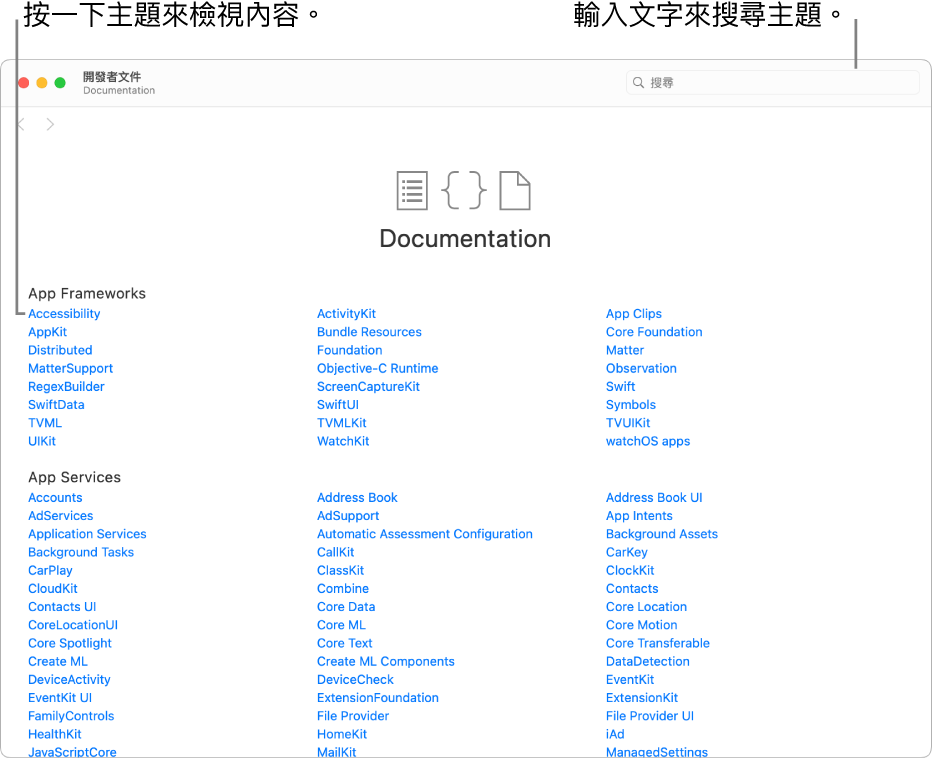Select the ScreenCaptureKit link
The image size is (934, 758).
coord(368,386)
